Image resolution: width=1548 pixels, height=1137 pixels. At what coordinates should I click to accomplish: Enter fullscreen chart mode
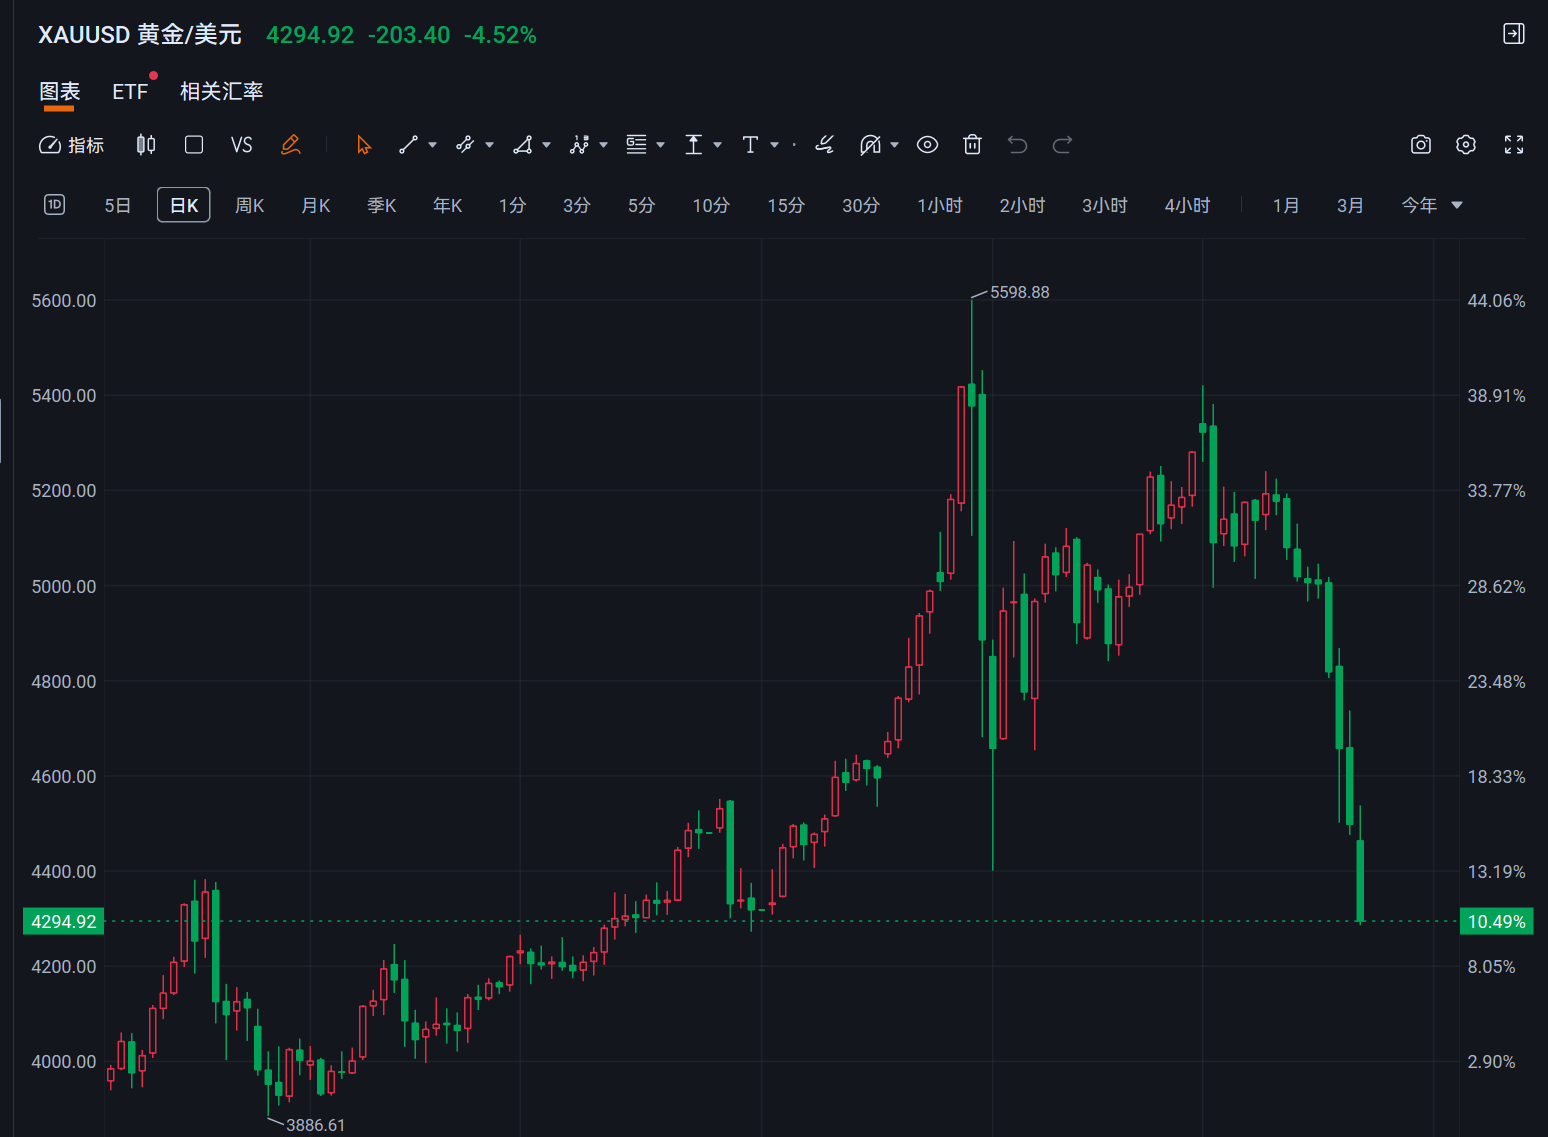click(x=1514, y=145)
